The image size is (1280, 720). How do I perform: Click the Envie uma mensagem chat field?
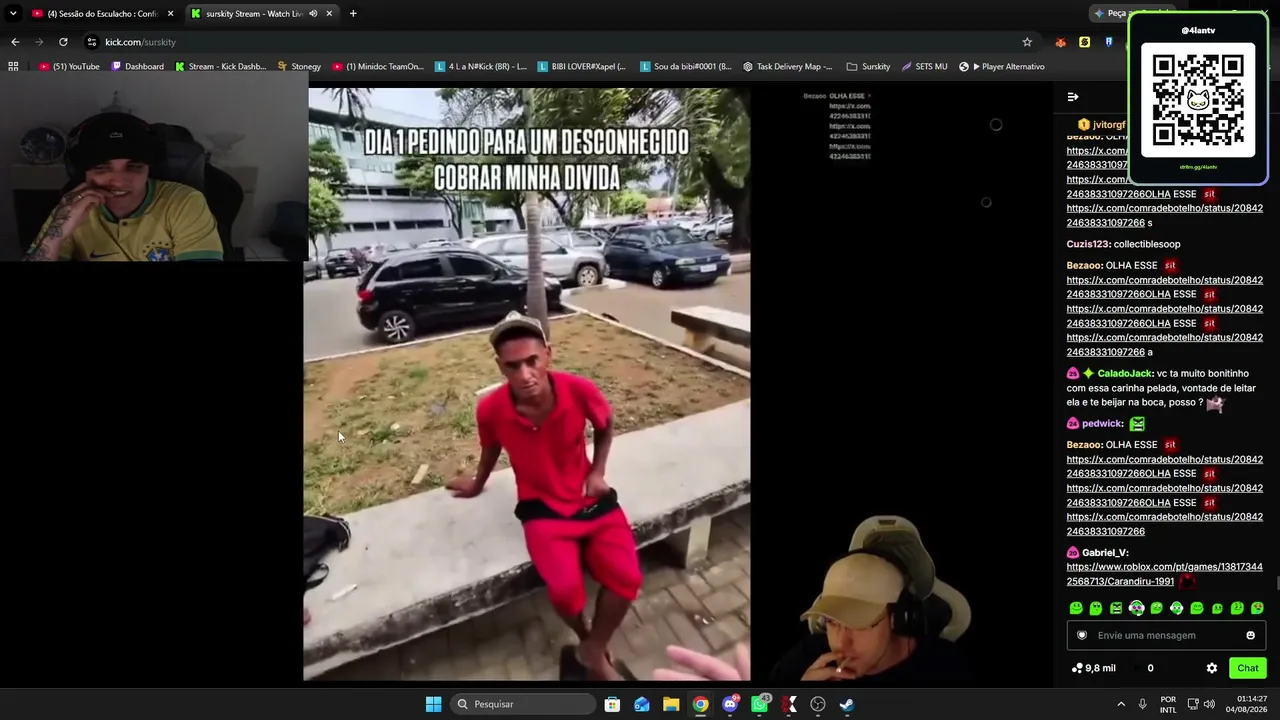[1166, 635]
